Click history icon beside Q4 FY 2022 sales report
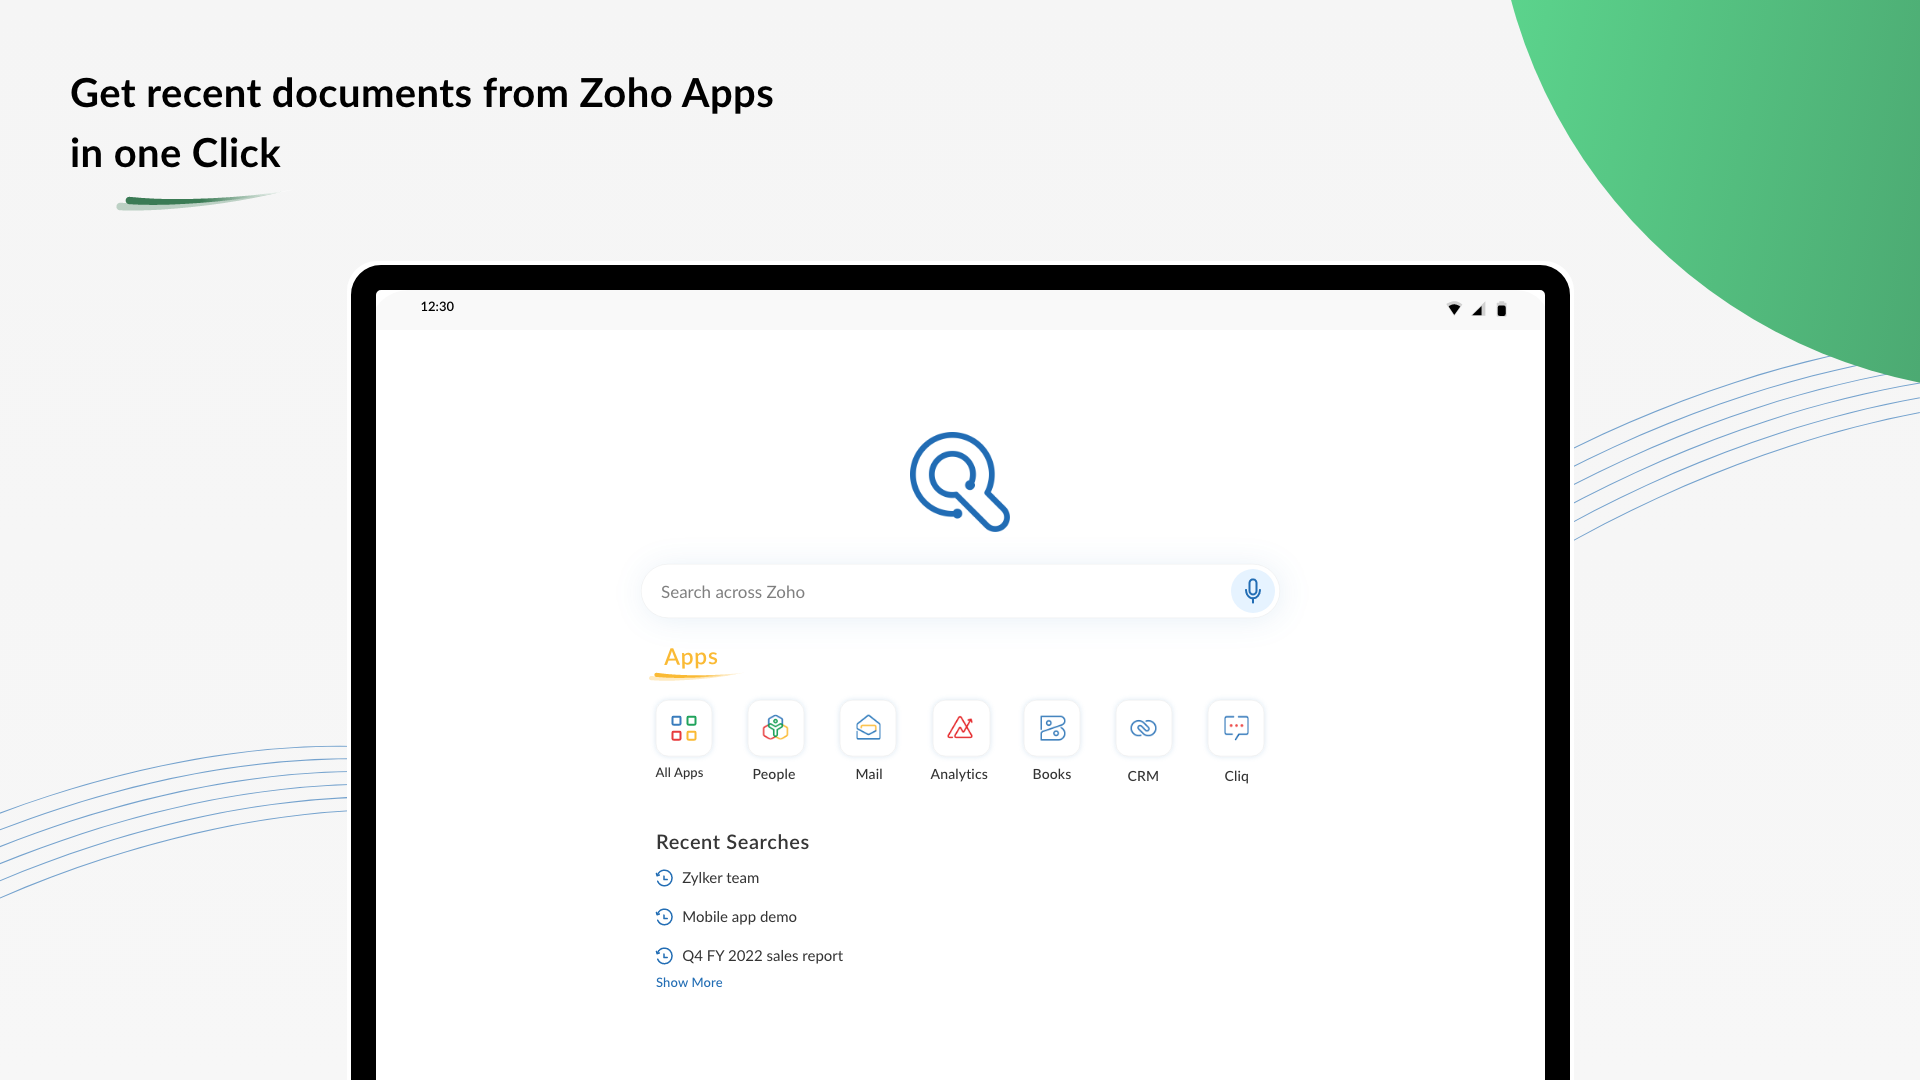Viewport: 1920px width, 1080px height. coord(664,956)
